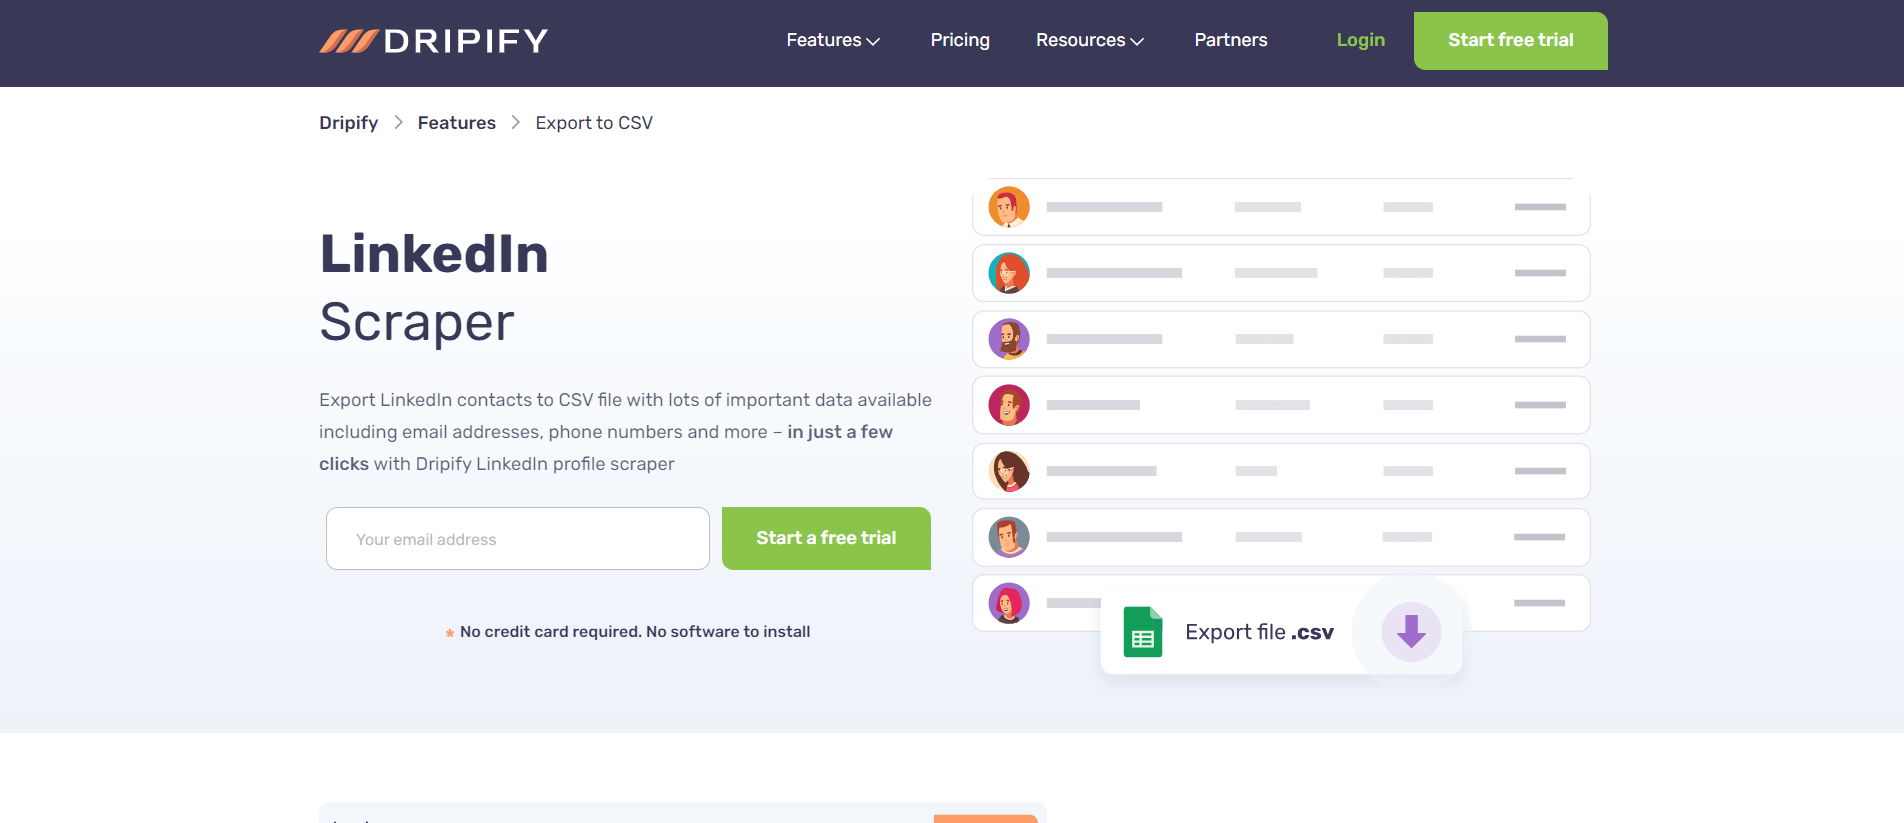Go to Dripify breadcrumb link

[348, 123]
